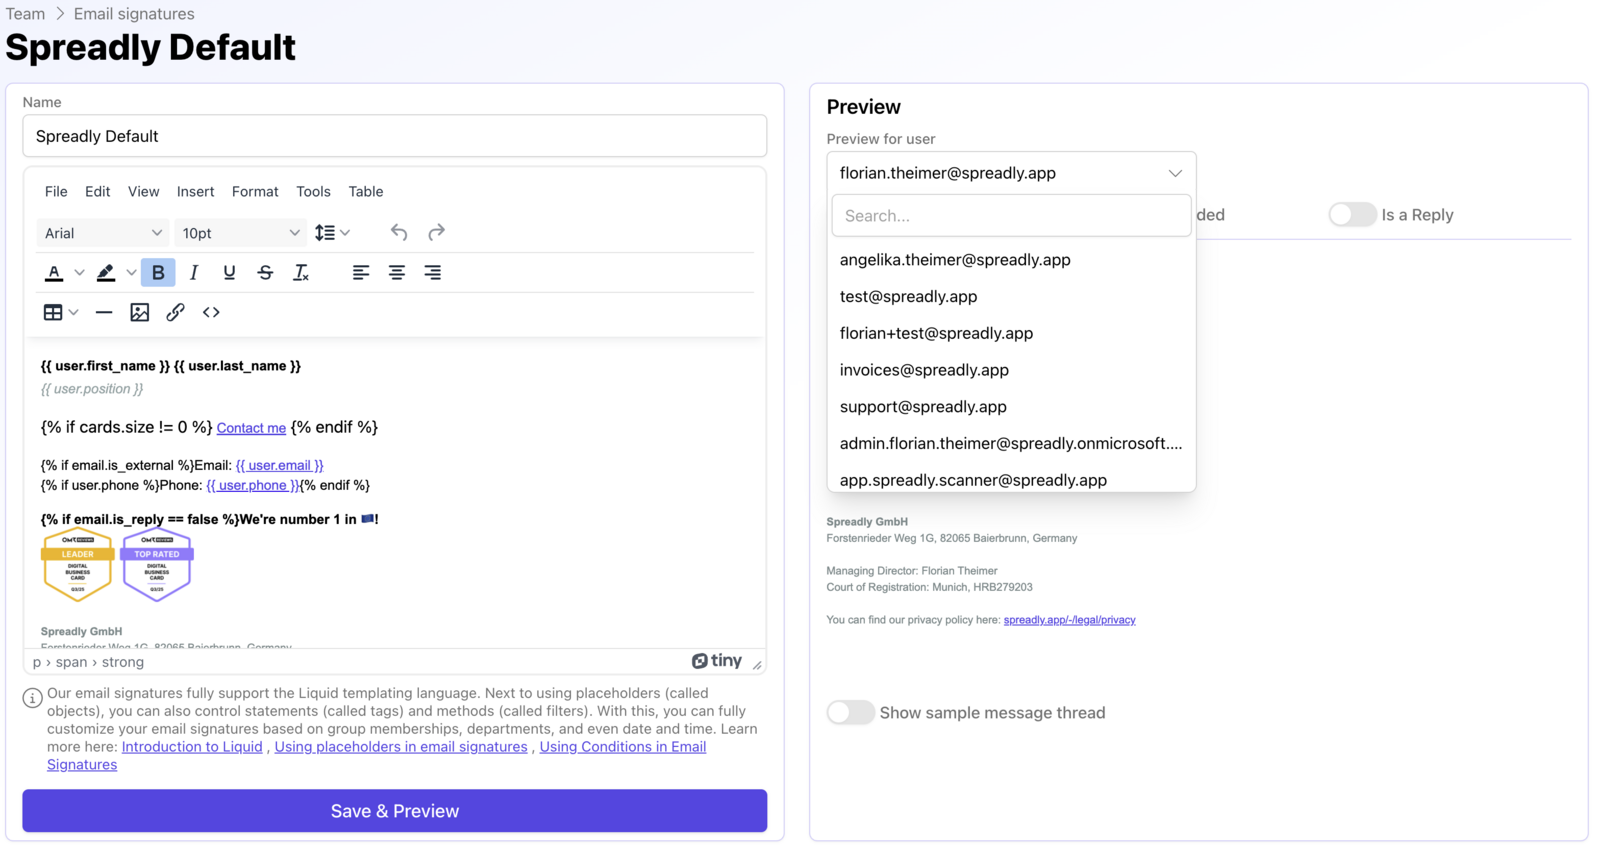This screenshot has height=850, width=1600.
Task: Click the underline icon
Action: [x=229, y=273]
